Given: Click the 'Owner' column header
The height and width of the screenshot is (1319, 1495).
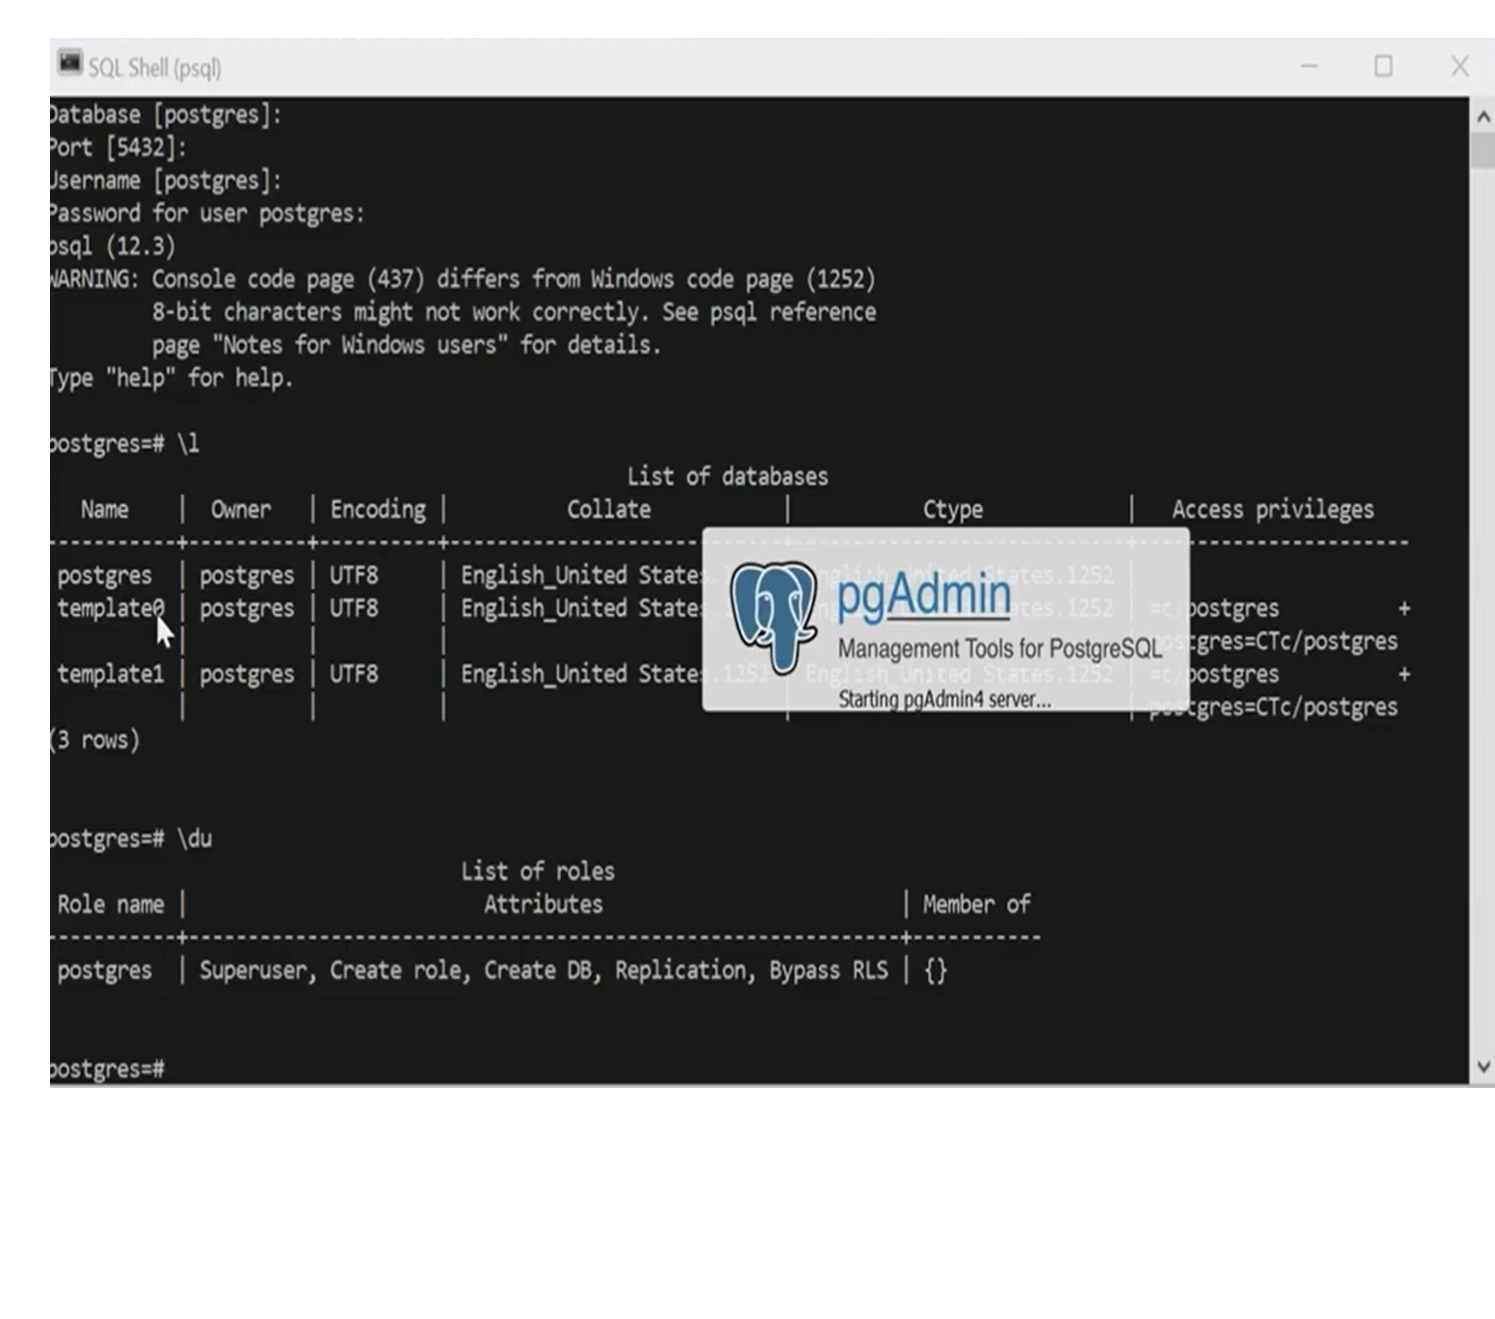Looking at the screenshot, I should coord(240,509).
